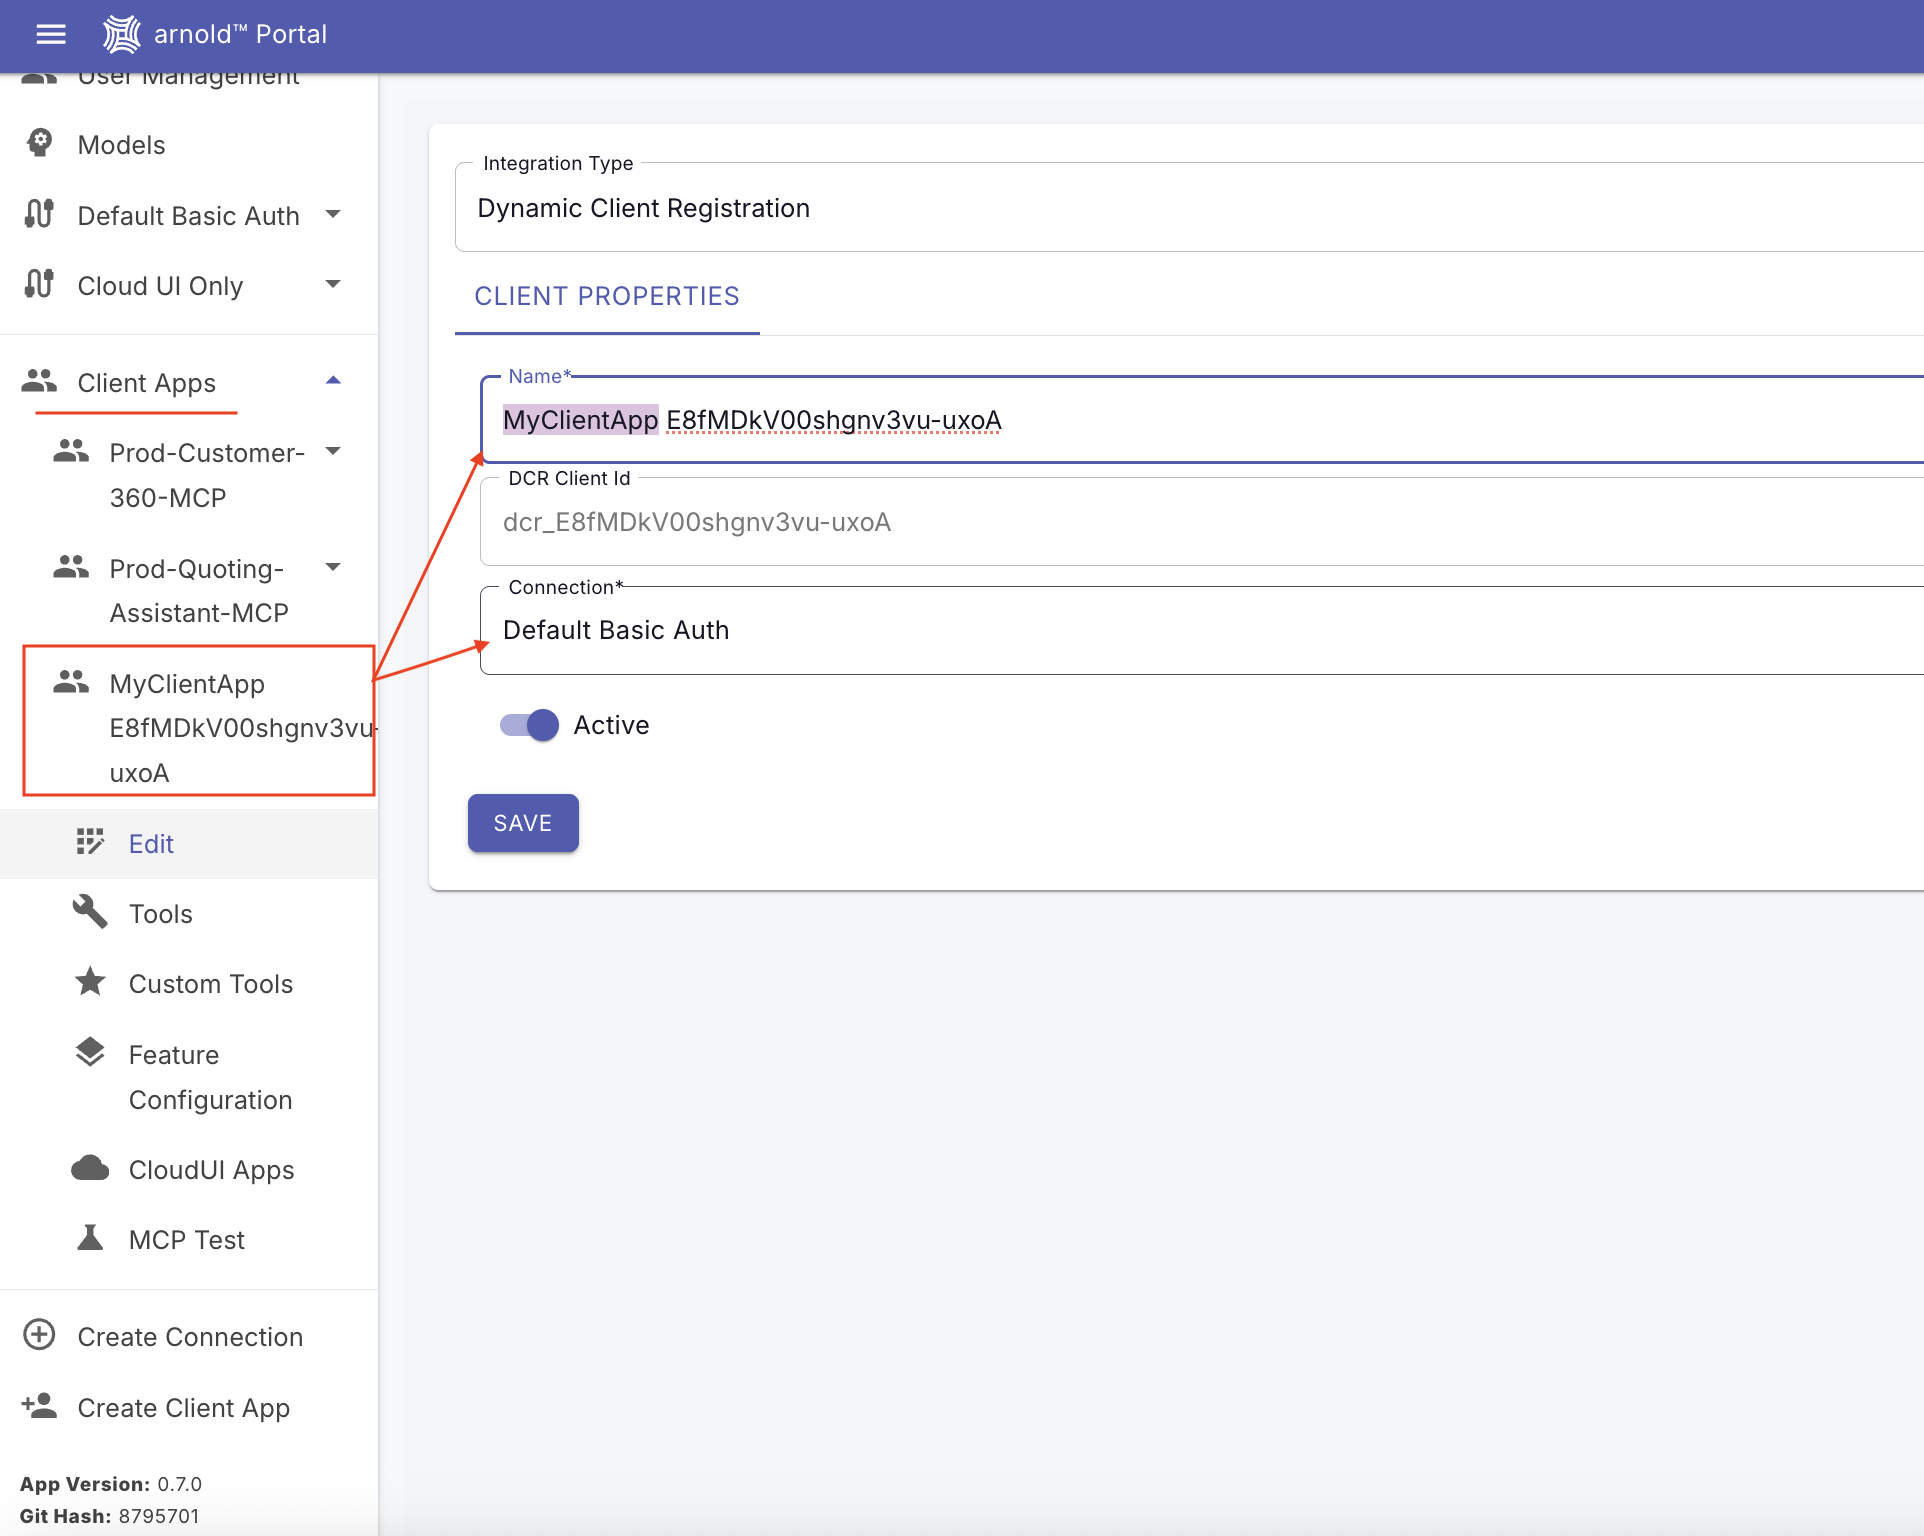Open the MCP Test page

point(189,1240)
